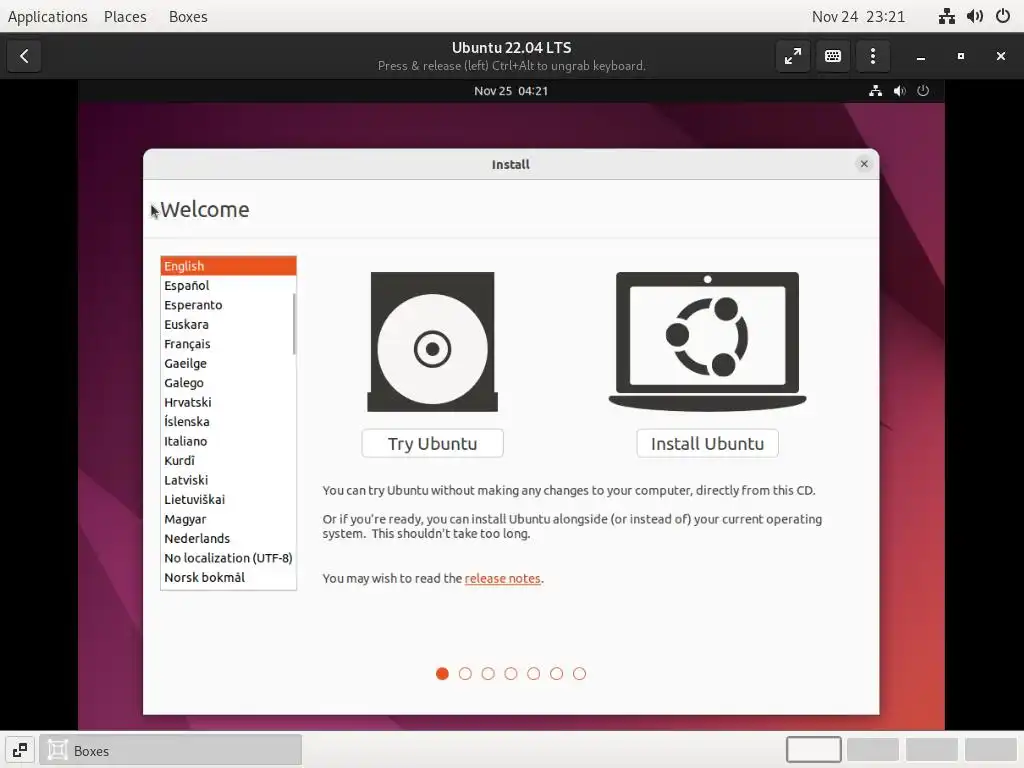Select Magyar in the language list
The height and width of the screenshot is (768, 1024).
click(228, 519)
